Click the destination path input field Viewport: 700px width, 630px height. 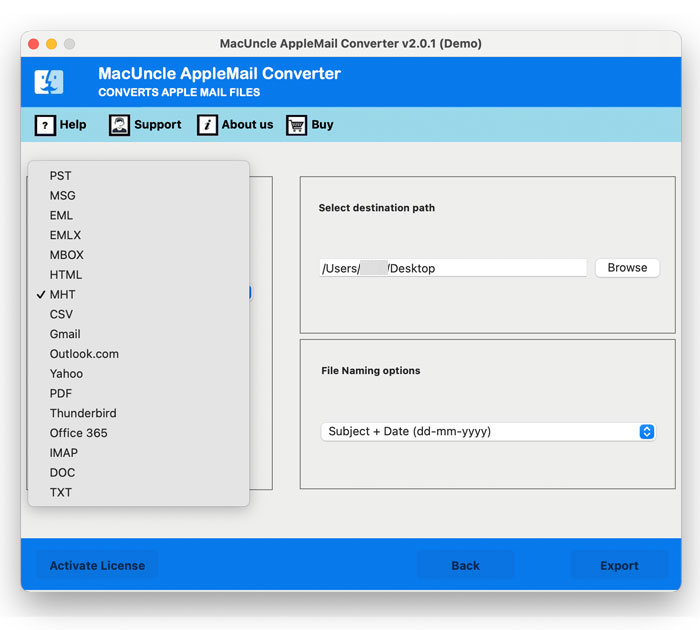pos(453,268)
